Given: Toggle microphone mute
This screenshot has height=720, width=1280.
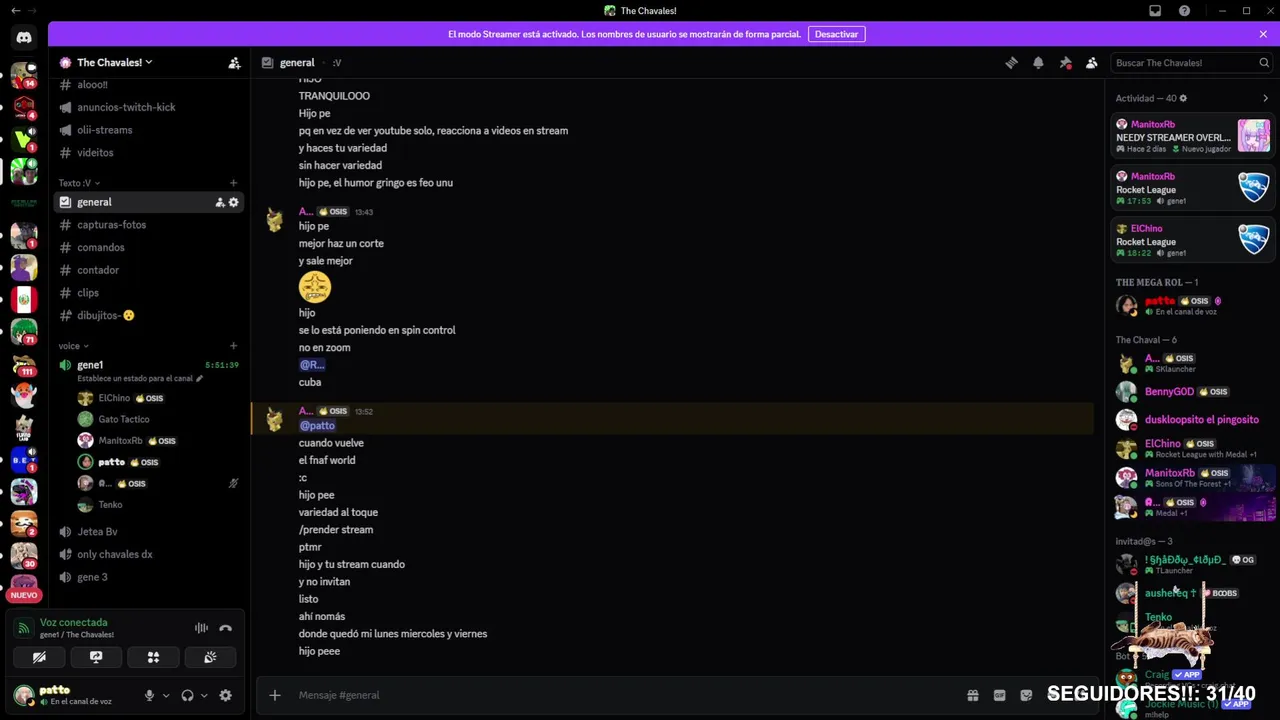Looking at the screenshot, I should [x=149, y=695].
